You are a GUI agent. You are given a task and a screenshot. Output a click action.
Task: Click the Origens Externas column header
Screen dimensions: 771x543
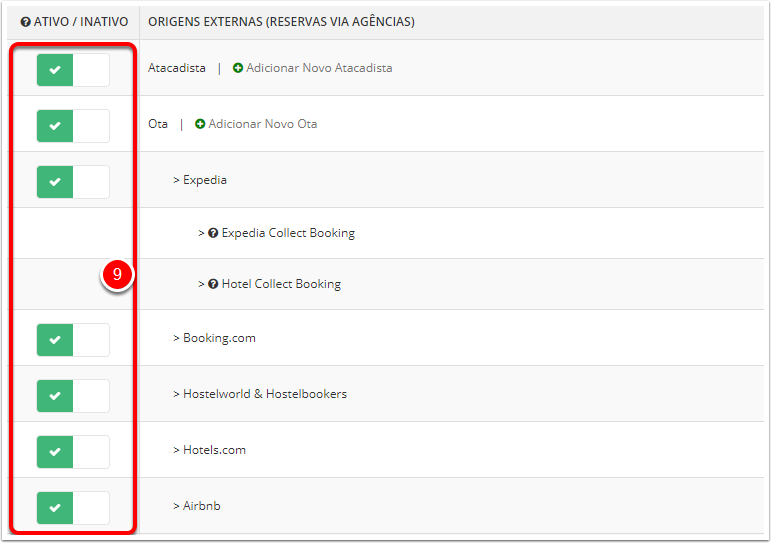click(281, 22)
